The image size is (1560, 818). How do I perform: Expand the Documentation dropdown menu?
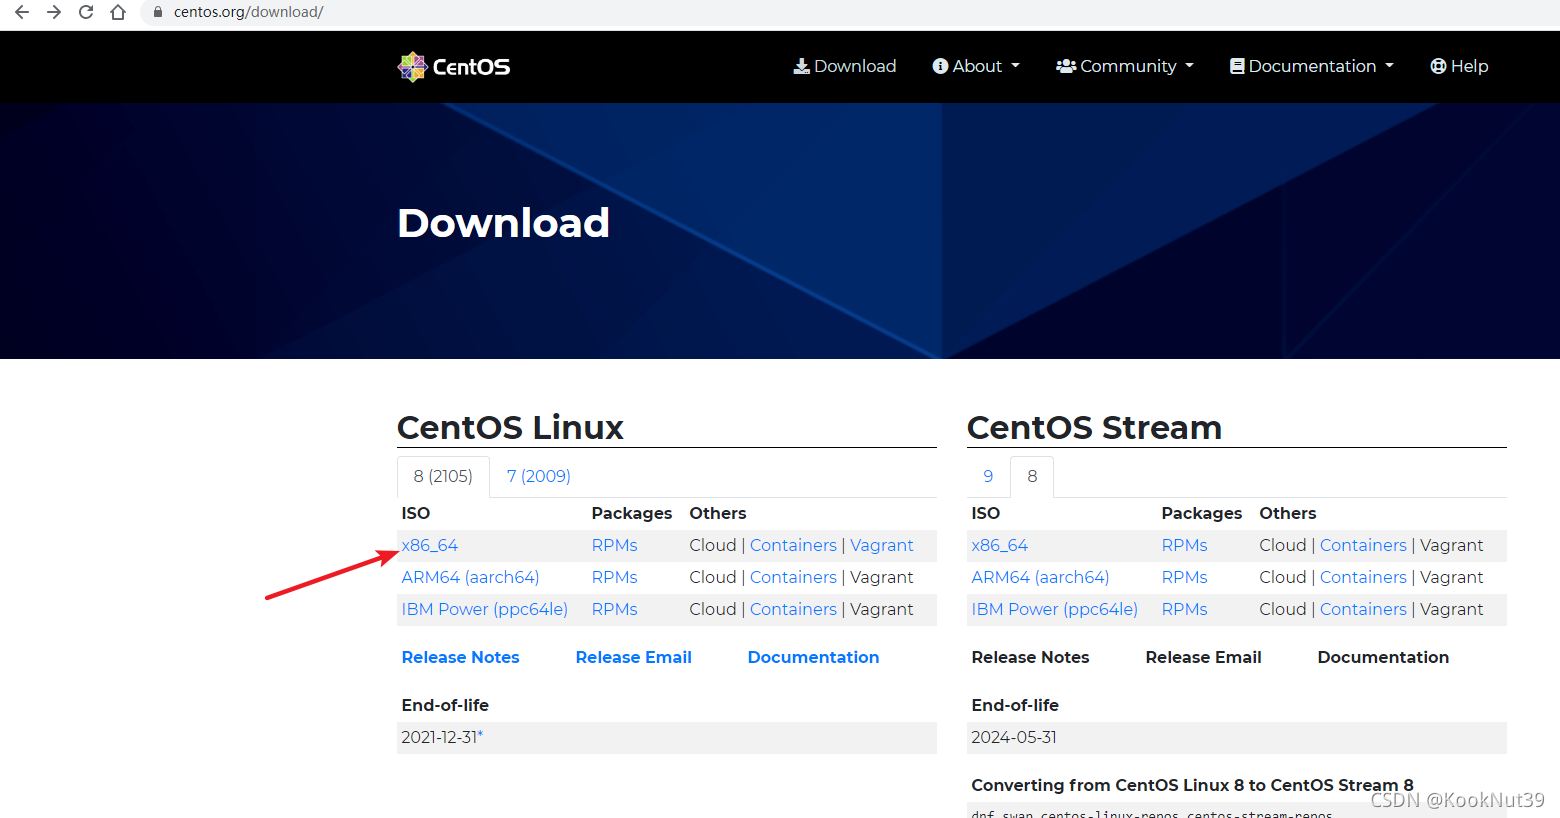tap(1311, 66)
